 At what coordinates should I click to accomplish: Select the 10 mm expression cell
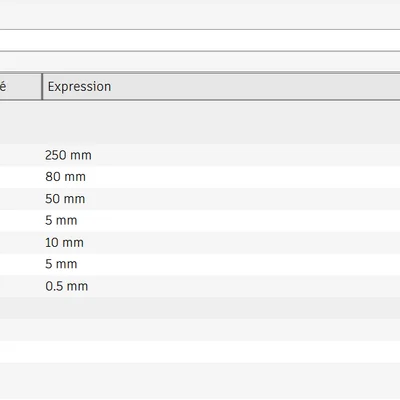221,243
